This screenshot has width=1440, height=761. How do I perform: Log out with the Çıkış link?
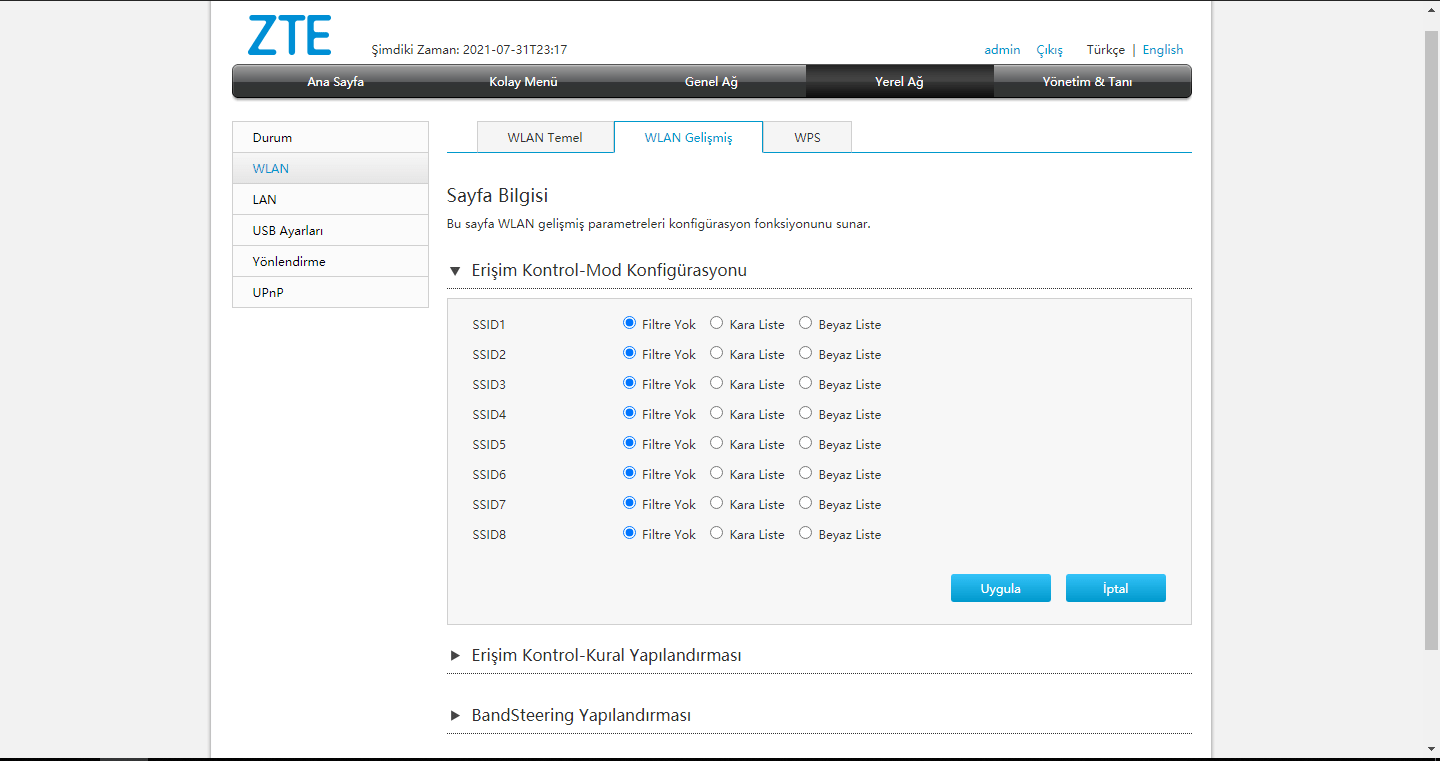point(1049,49)
